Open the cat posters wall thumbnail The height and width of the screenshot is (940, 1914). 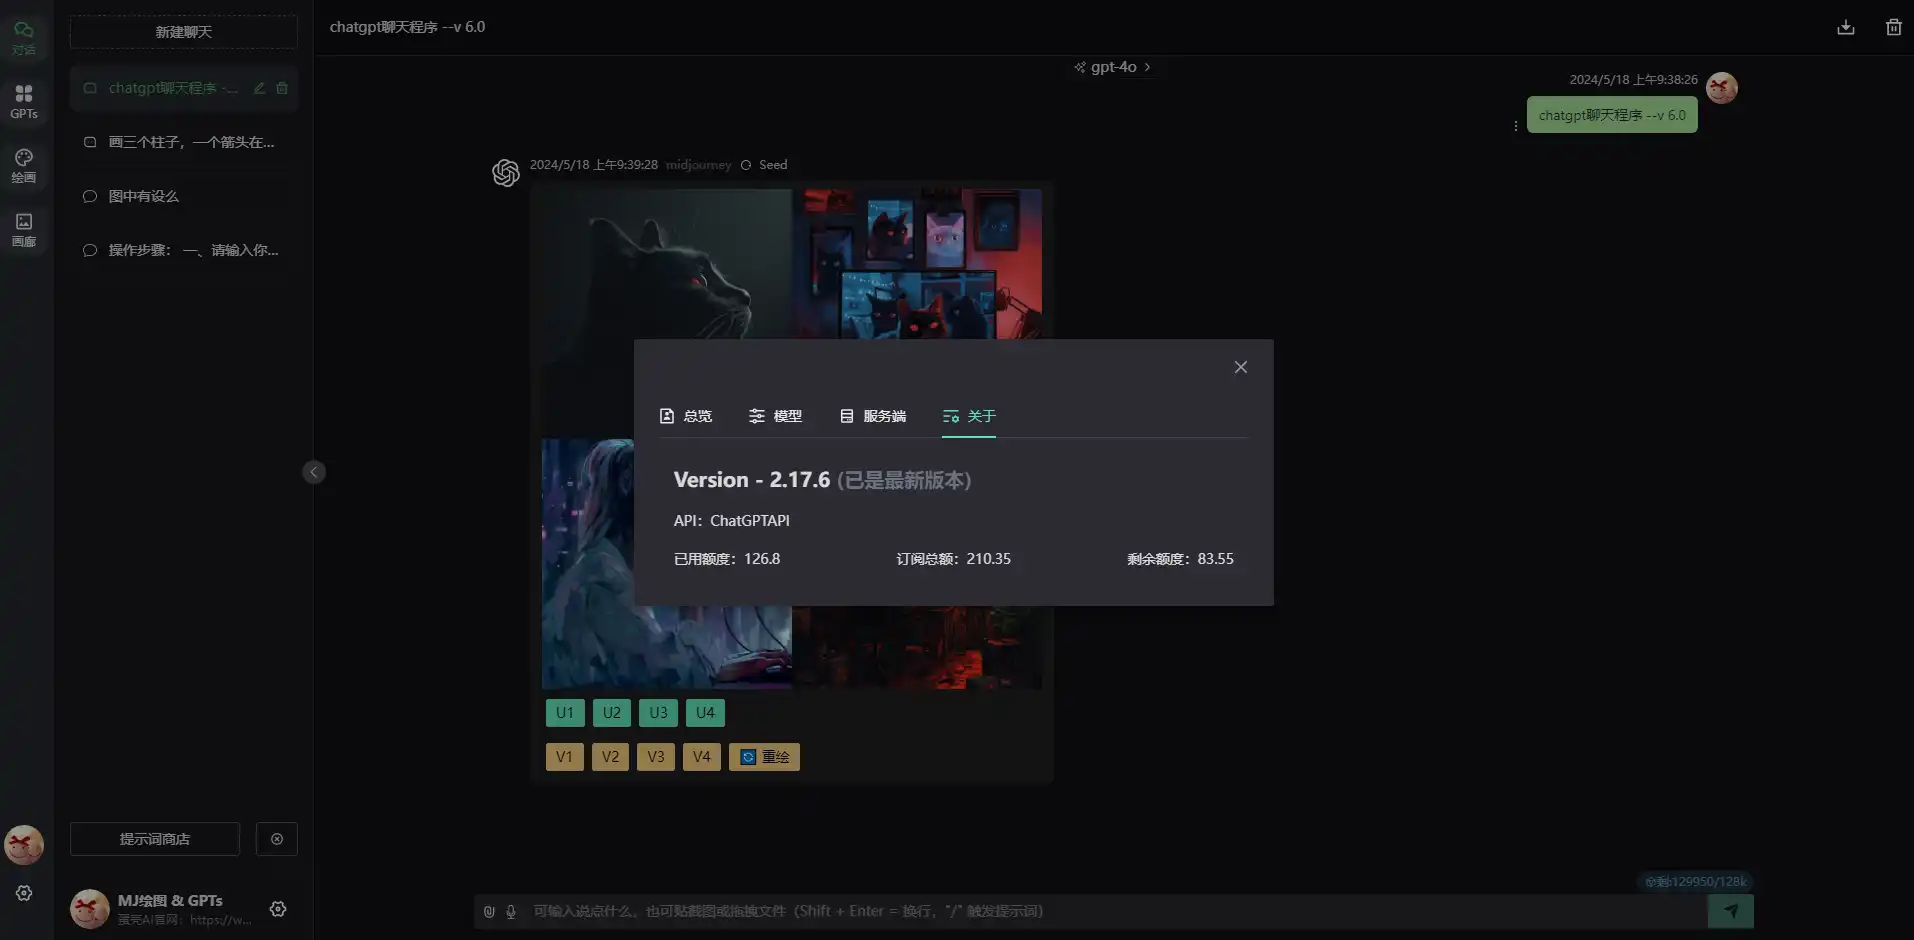click(x=917, y=264)
